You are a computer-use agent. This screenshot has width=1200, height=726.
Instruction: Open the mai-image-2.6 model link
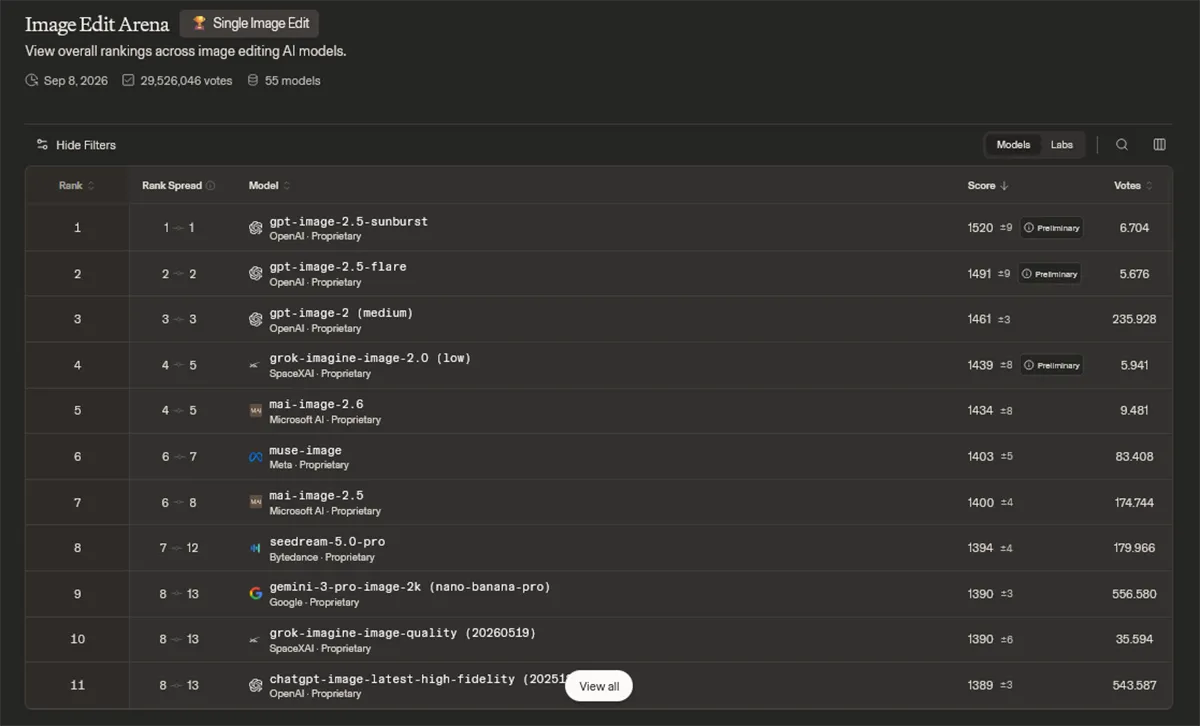(316, 404)
